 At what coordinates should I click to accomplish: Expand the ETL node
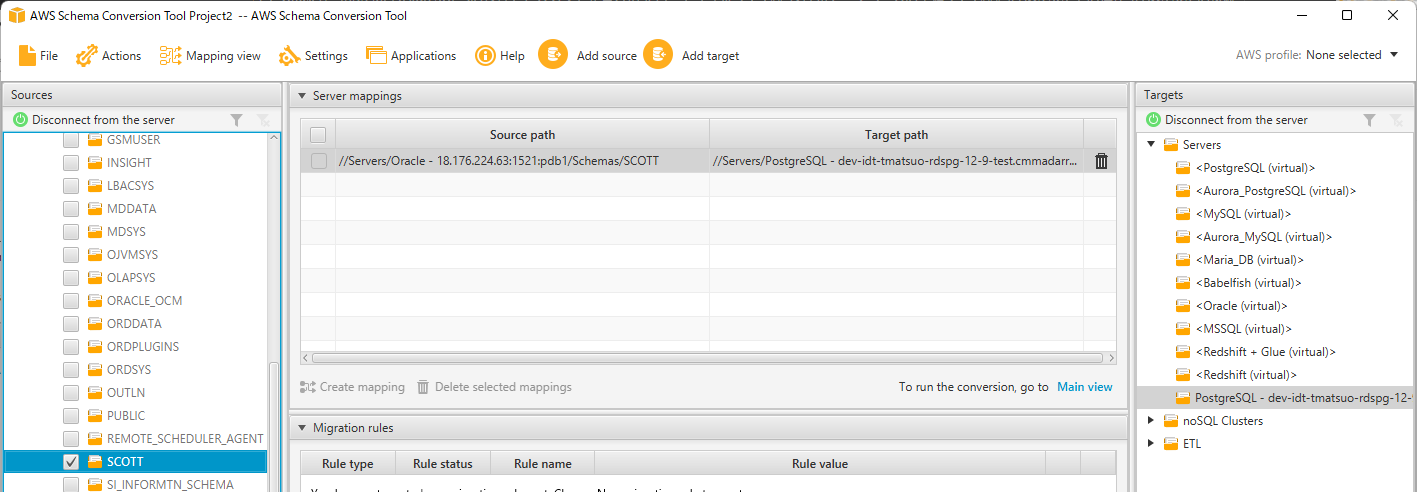tap(1152, 444)
